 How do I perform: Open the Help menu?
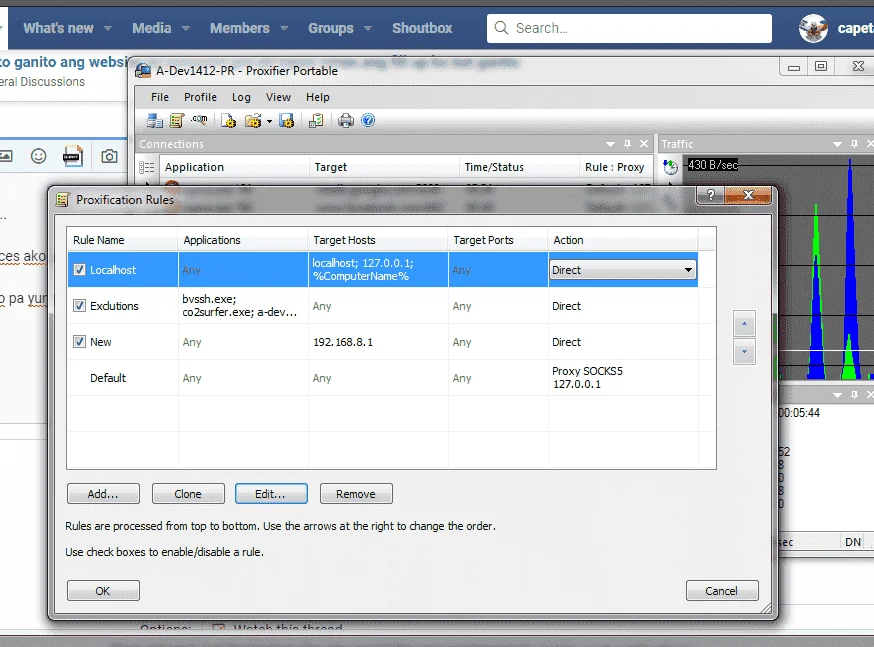click(x=318, y=97)
